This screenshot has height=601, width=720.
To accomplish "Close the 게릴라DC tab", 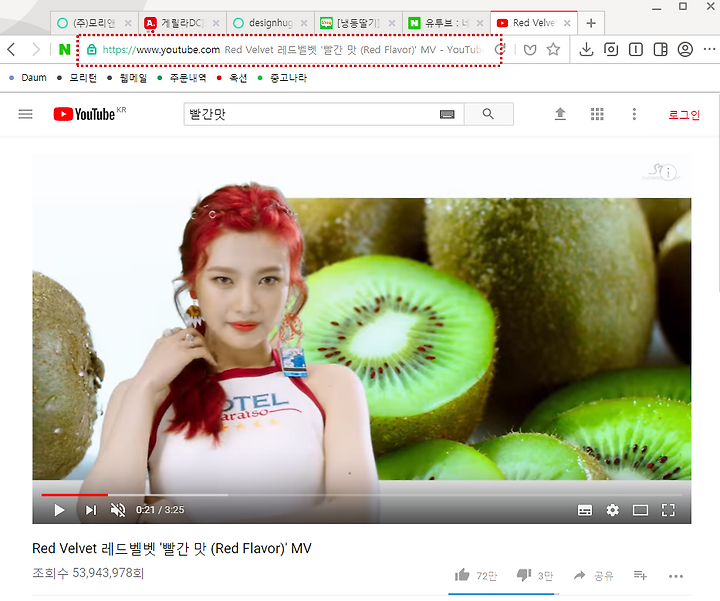I will (216, 23).
